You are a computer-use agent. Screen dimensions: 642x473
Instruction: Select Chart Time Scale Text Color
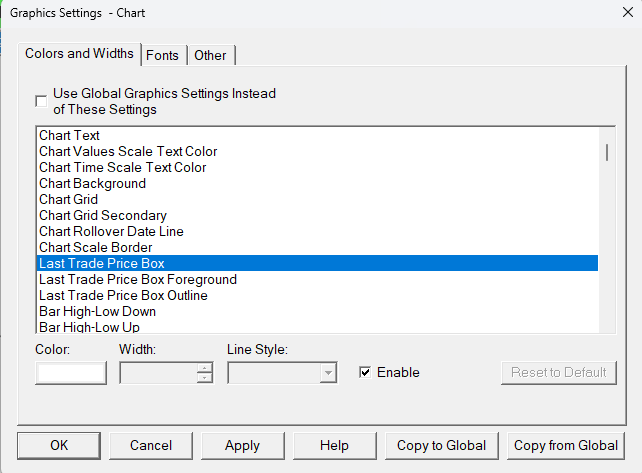318,167
